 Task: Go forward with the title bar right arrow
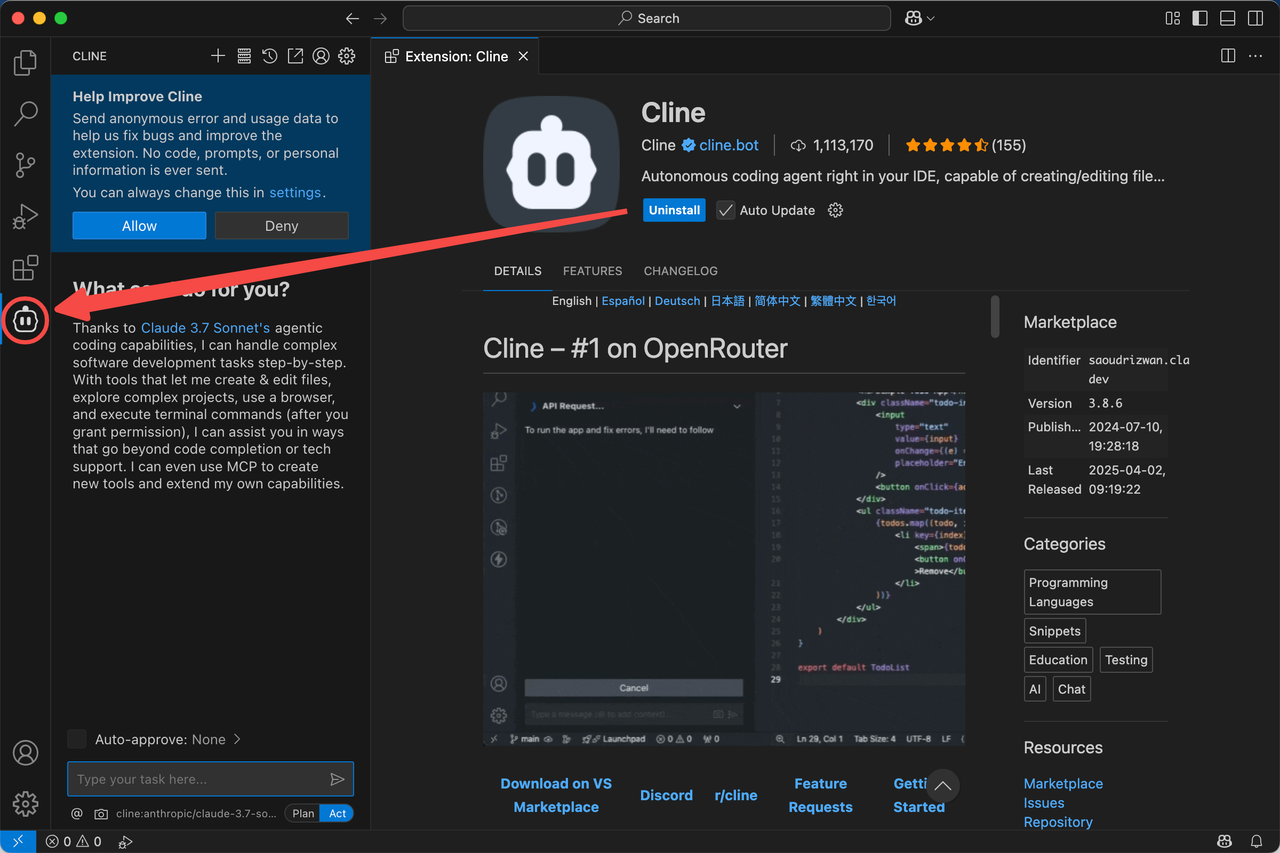[380, 18]
